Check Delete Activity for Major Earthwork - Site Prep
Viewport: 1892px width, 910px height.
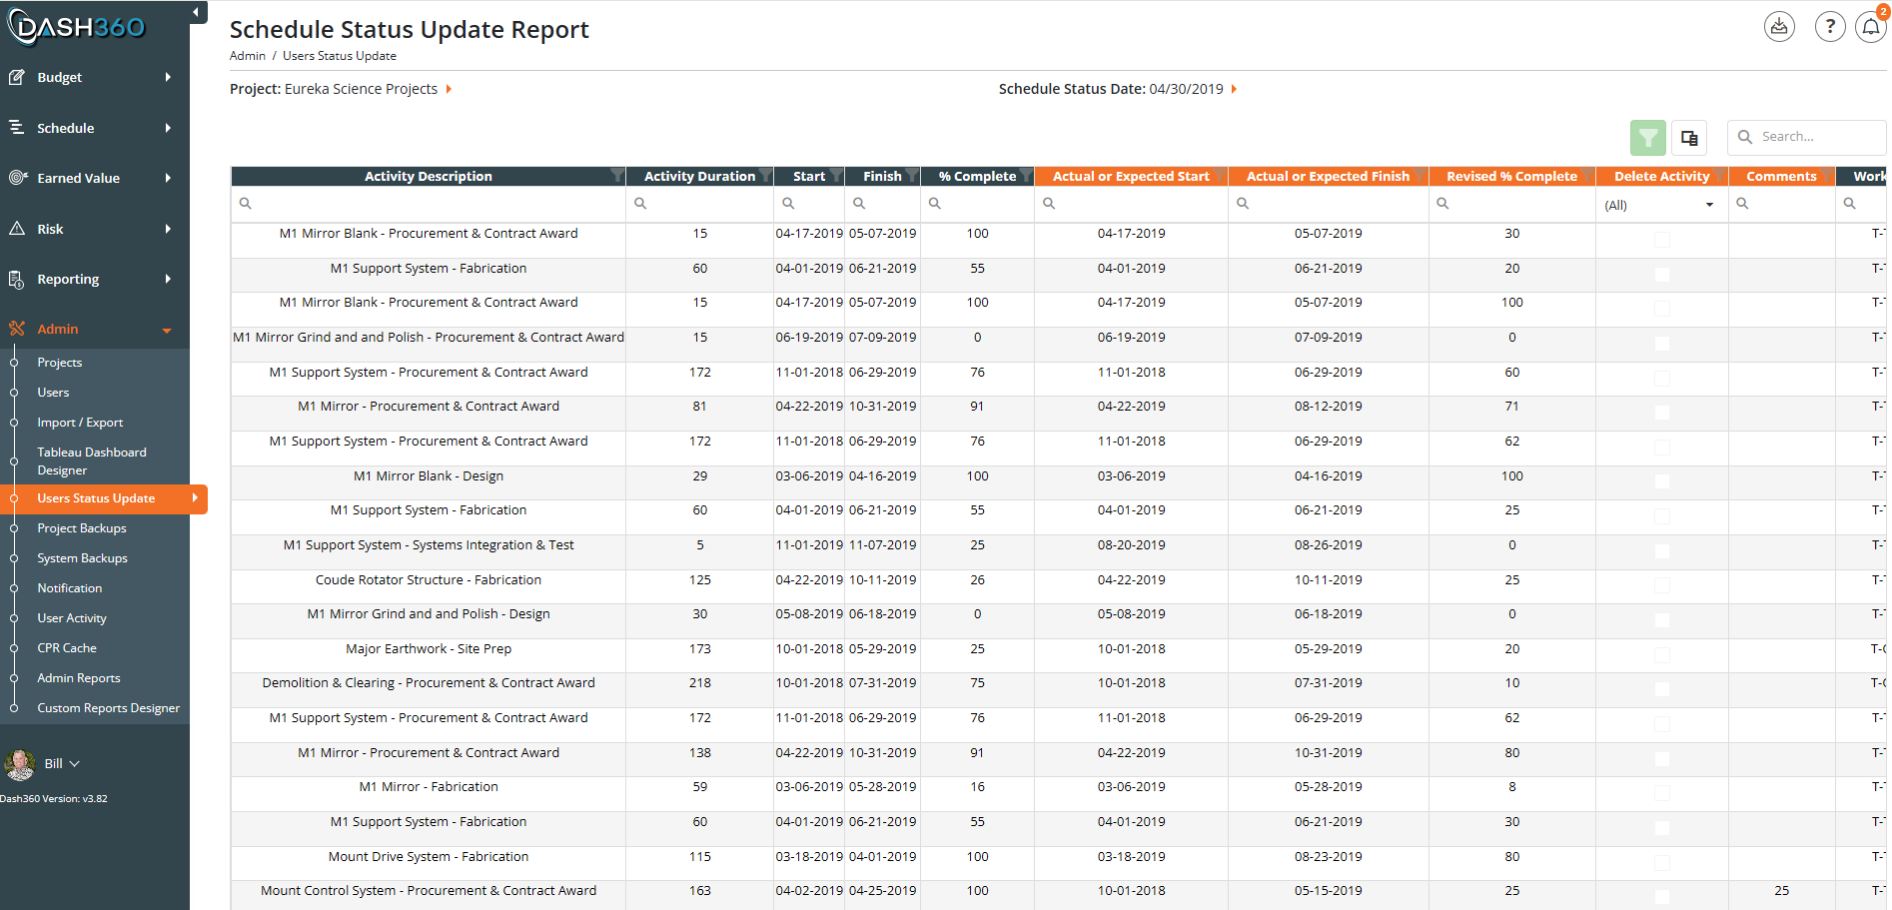pyautogui.click(x=1662, y=655)
